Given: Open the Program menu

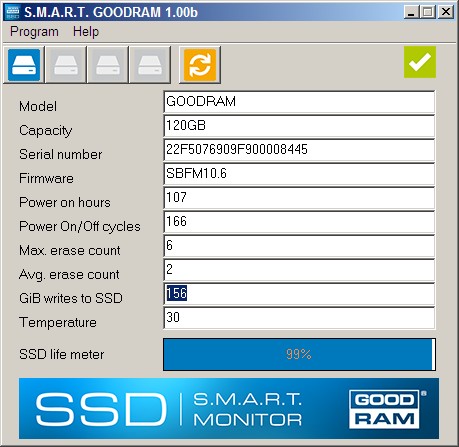Looking at the screenshot, I should 34,32.
